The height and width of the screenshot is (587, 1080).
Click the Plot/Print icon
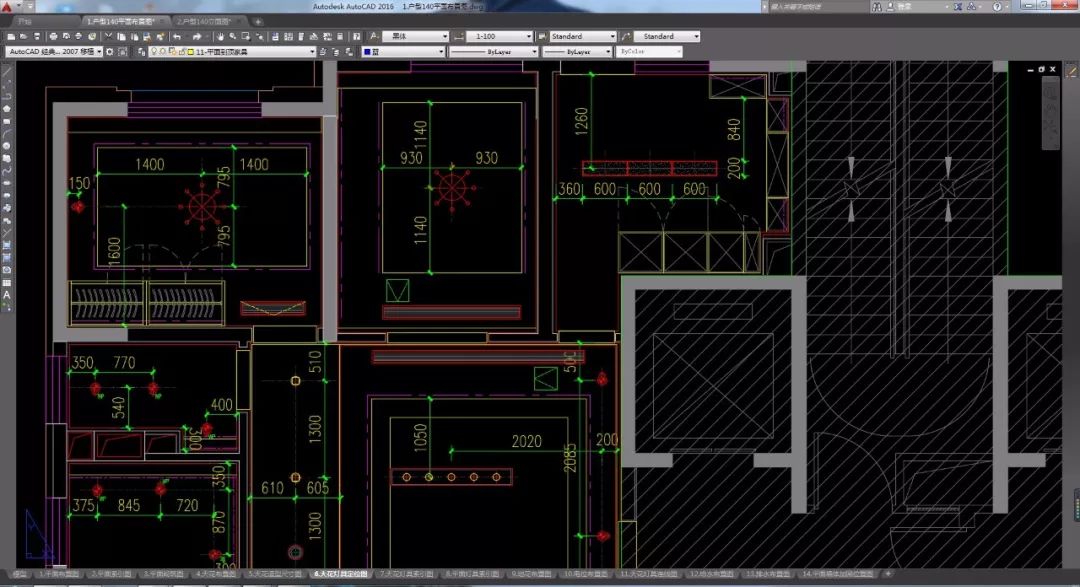click(53, 37)
